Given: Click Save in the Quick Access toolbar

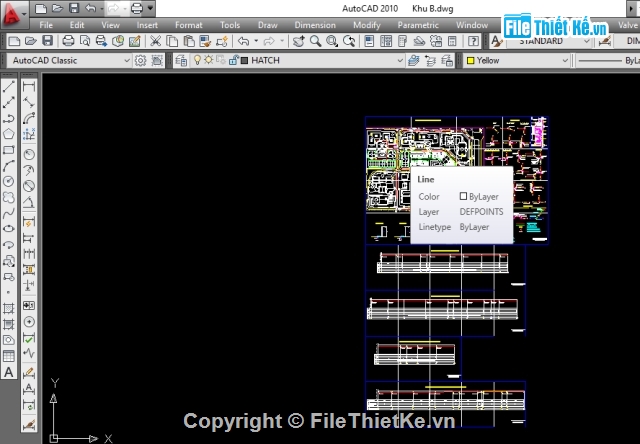Looking at the screenshot, I should 74,8.
